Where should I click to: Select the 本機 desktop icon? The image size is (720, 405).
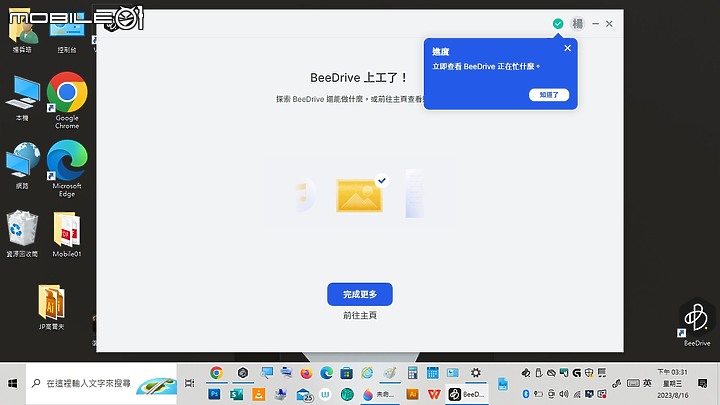pos(22,98)
